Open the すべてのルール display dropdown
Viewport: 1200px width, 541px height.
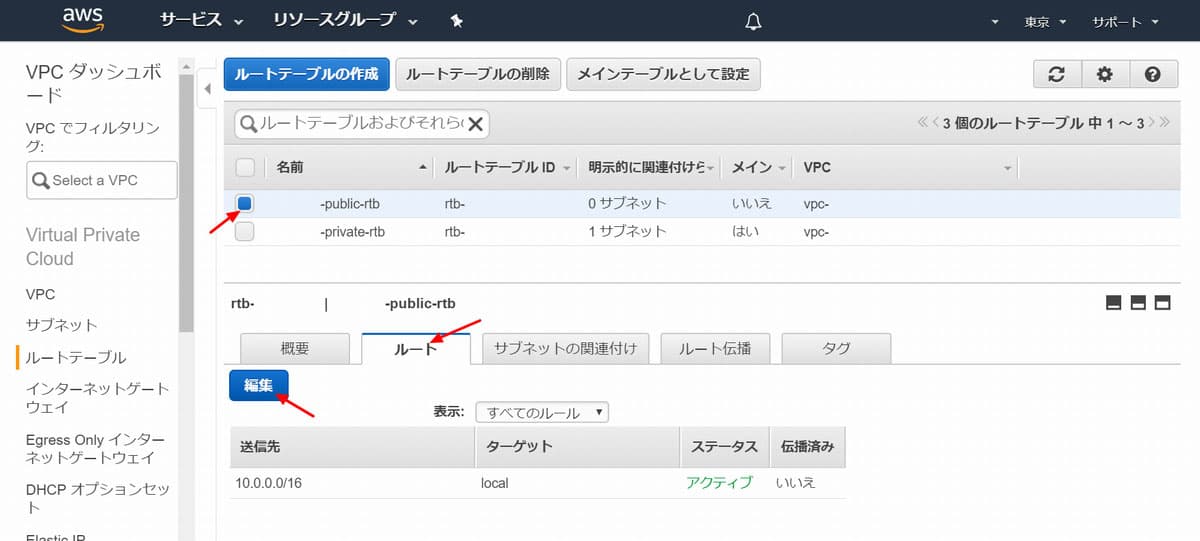click(542, 412)
